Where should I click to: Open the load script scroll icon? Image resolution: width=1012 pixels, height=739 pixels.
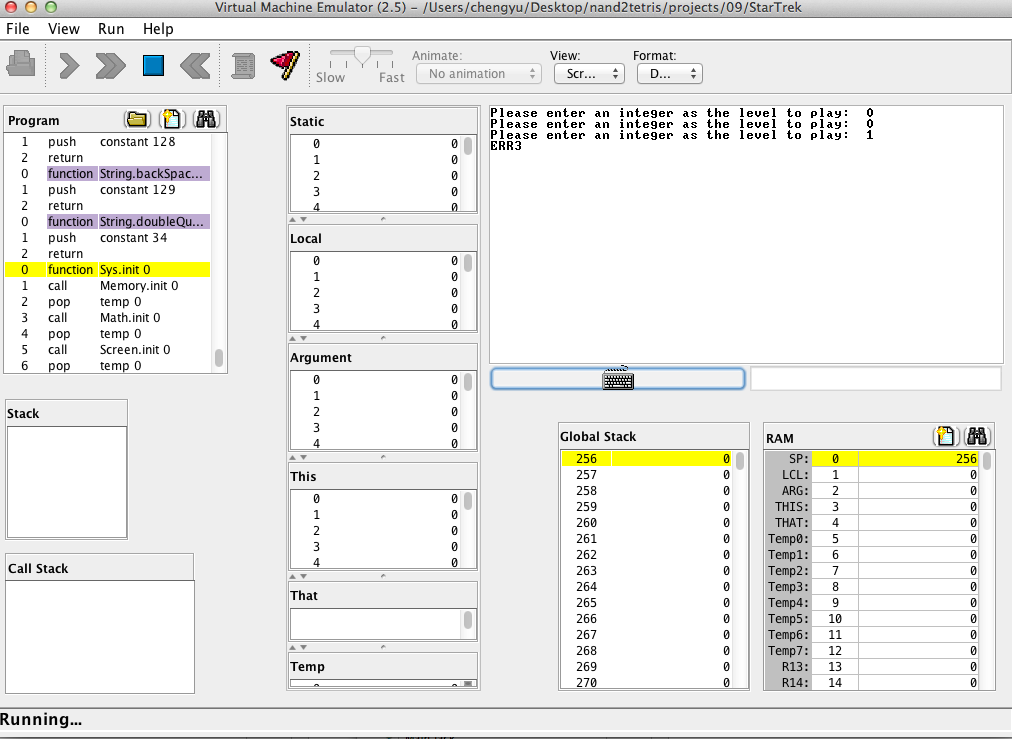coord(242,66)
